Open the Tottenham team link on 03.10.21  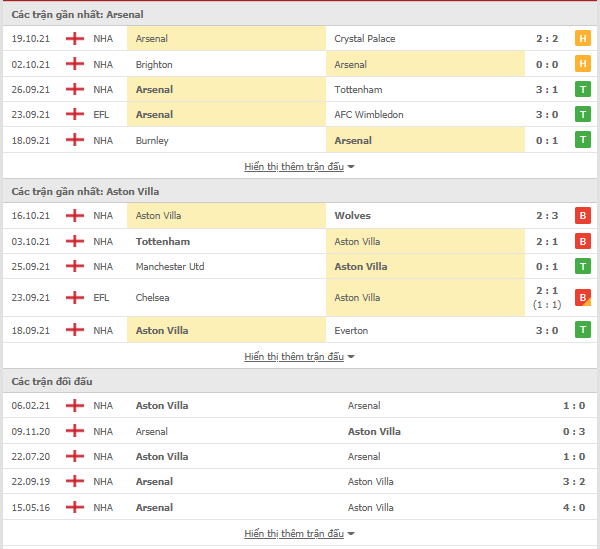tap(163, 242)
